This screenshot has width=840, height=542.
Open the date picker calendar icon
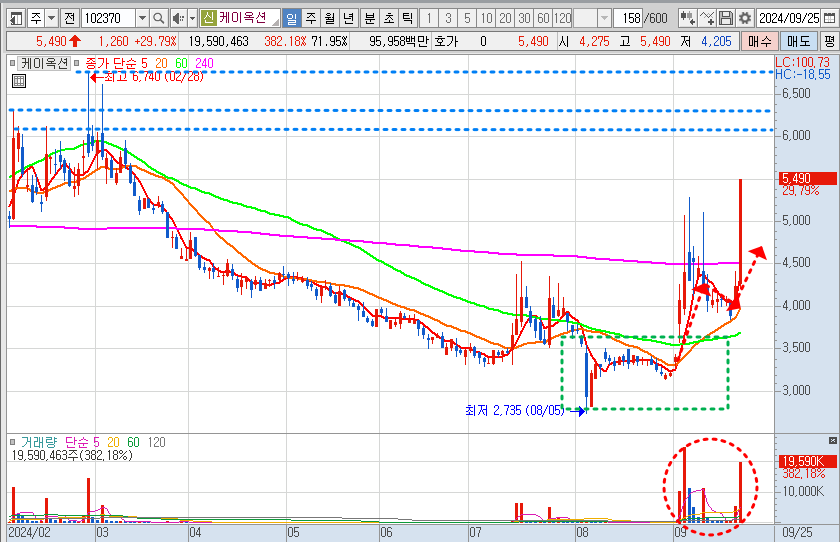[829, 19]
